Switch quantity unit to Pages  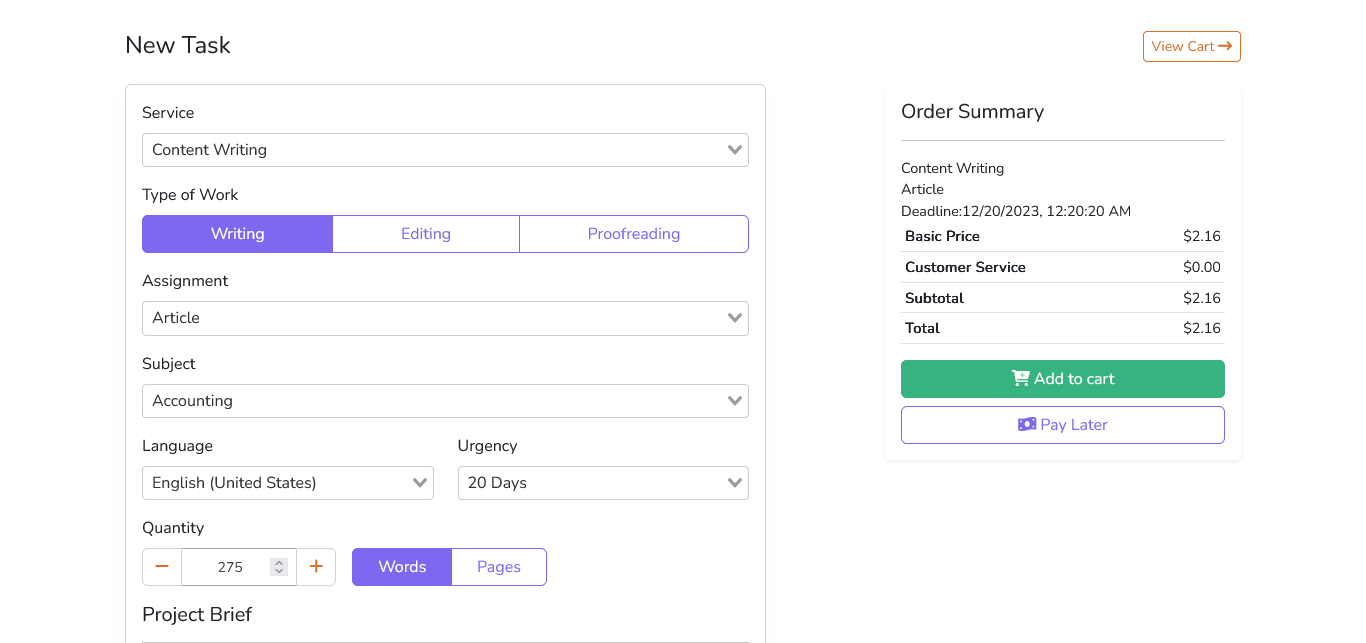coord(498,567)
